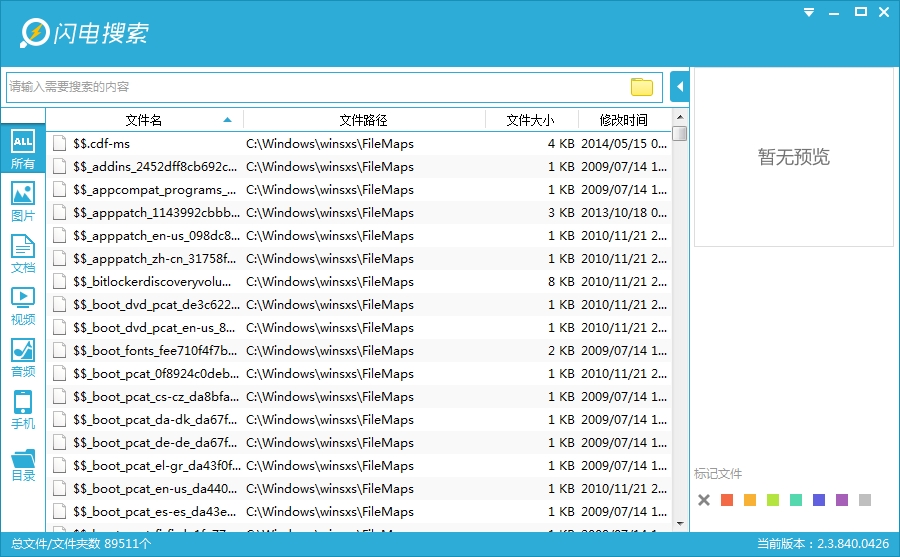Switch to 目录 (Directory) category
The width and height of the screenshot is (900, 557).
point(22,460)
